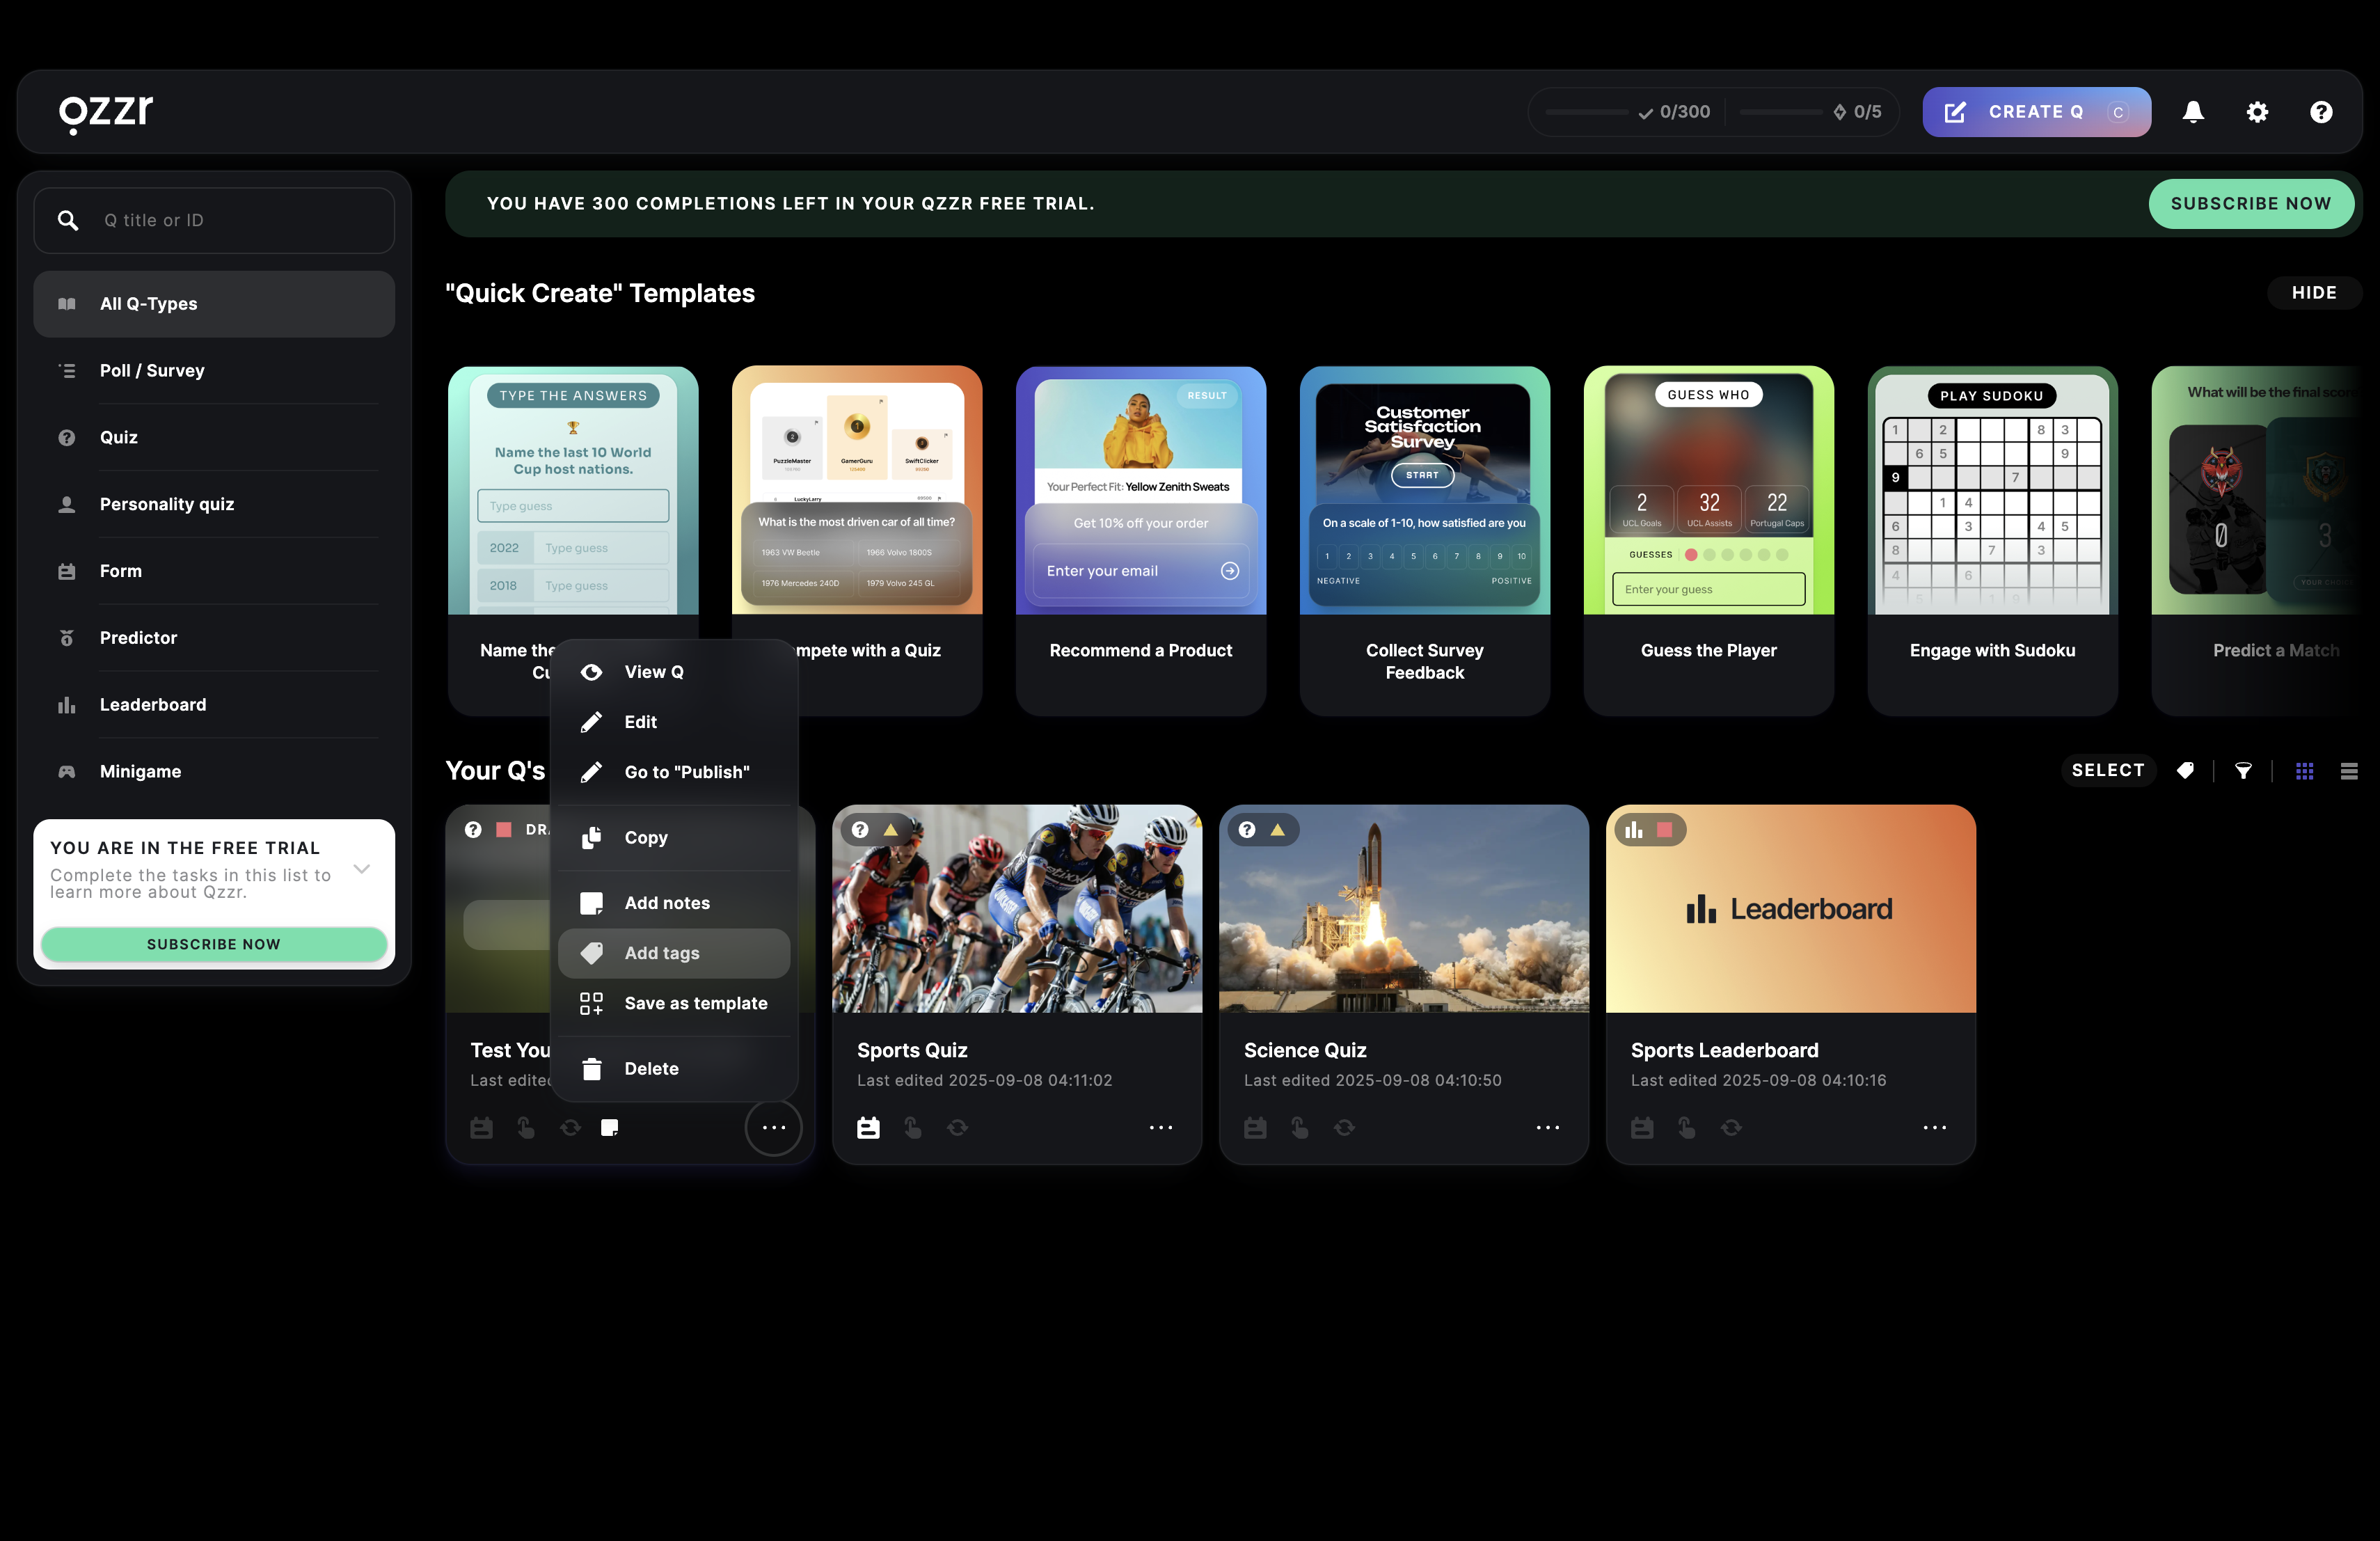Open settings gear in header
2380x1541 pixels.
[x=2256, y=112]
